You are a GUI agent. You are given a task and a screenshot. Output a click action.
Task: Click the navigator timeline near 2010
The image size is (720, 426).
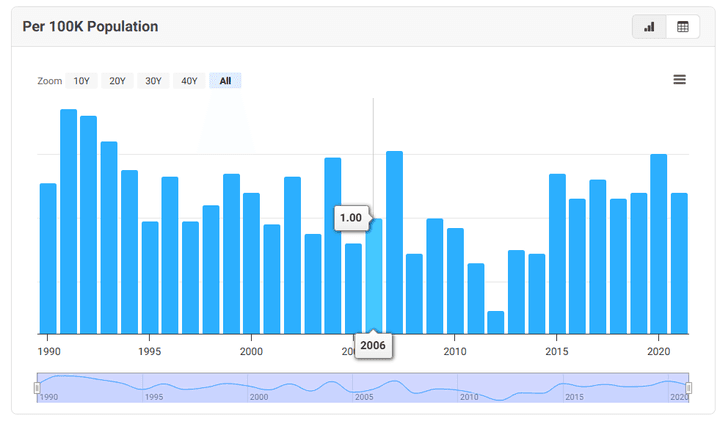coord(468,387)
